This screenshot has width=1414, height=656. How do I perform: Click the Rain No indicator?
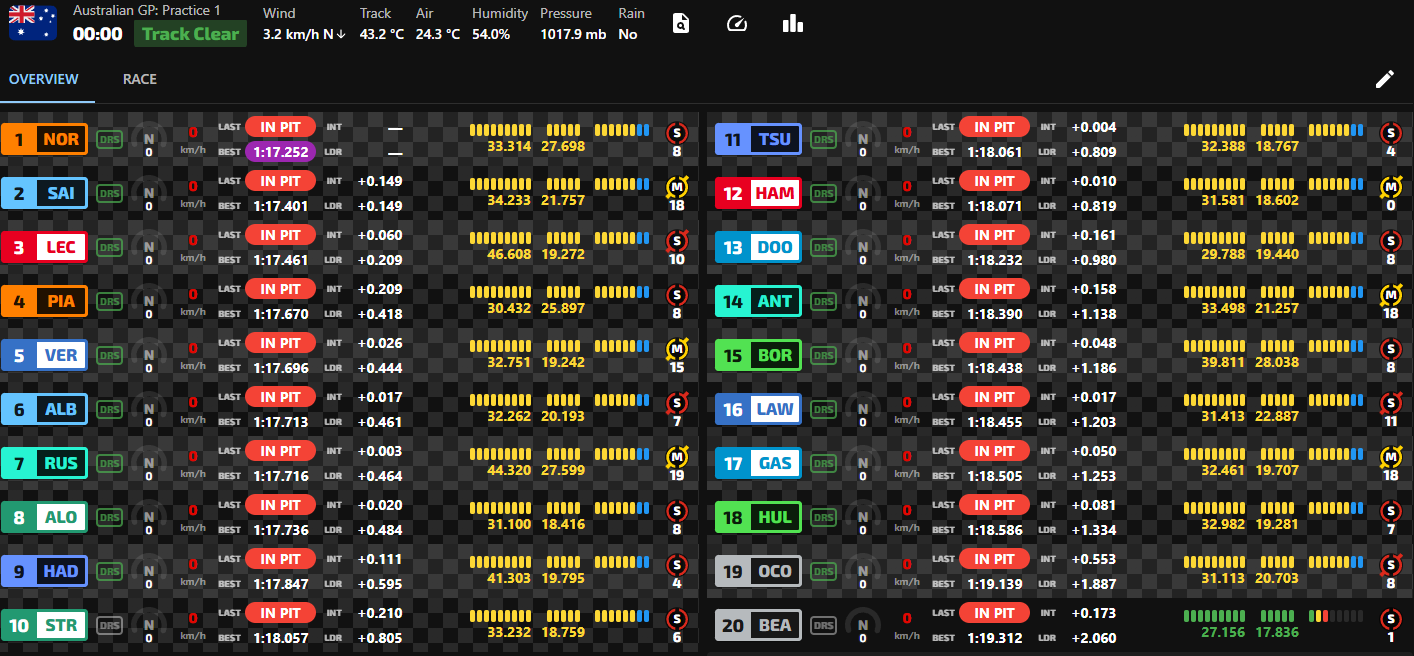[x=631, y=24]
